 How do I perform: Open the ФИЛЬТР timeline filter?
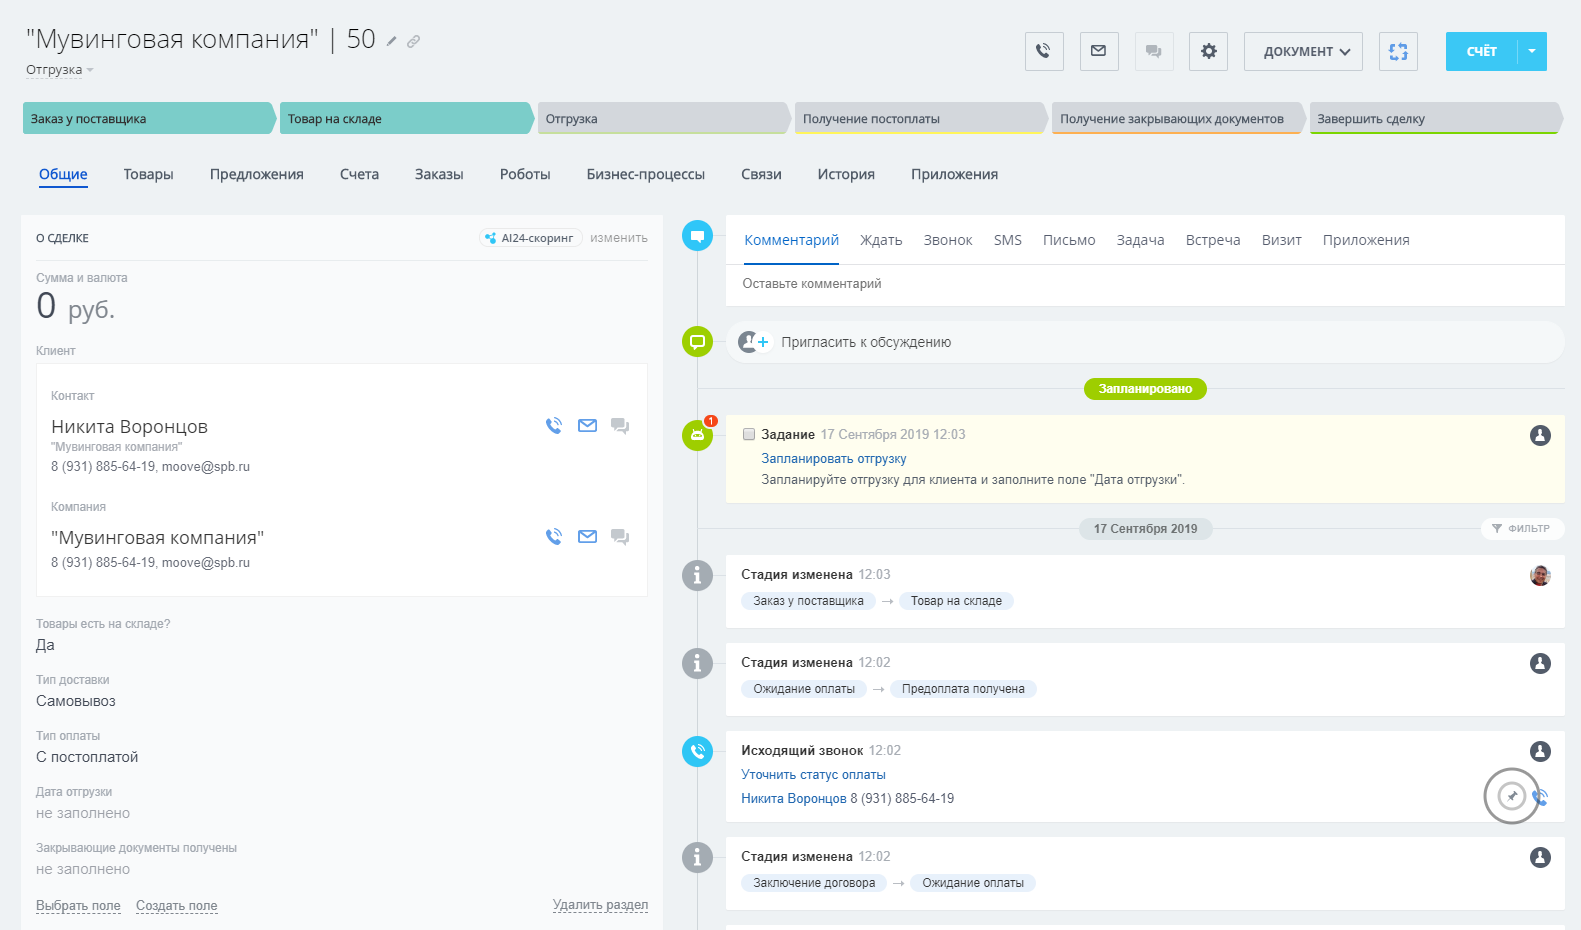(x=1521, y=529)
